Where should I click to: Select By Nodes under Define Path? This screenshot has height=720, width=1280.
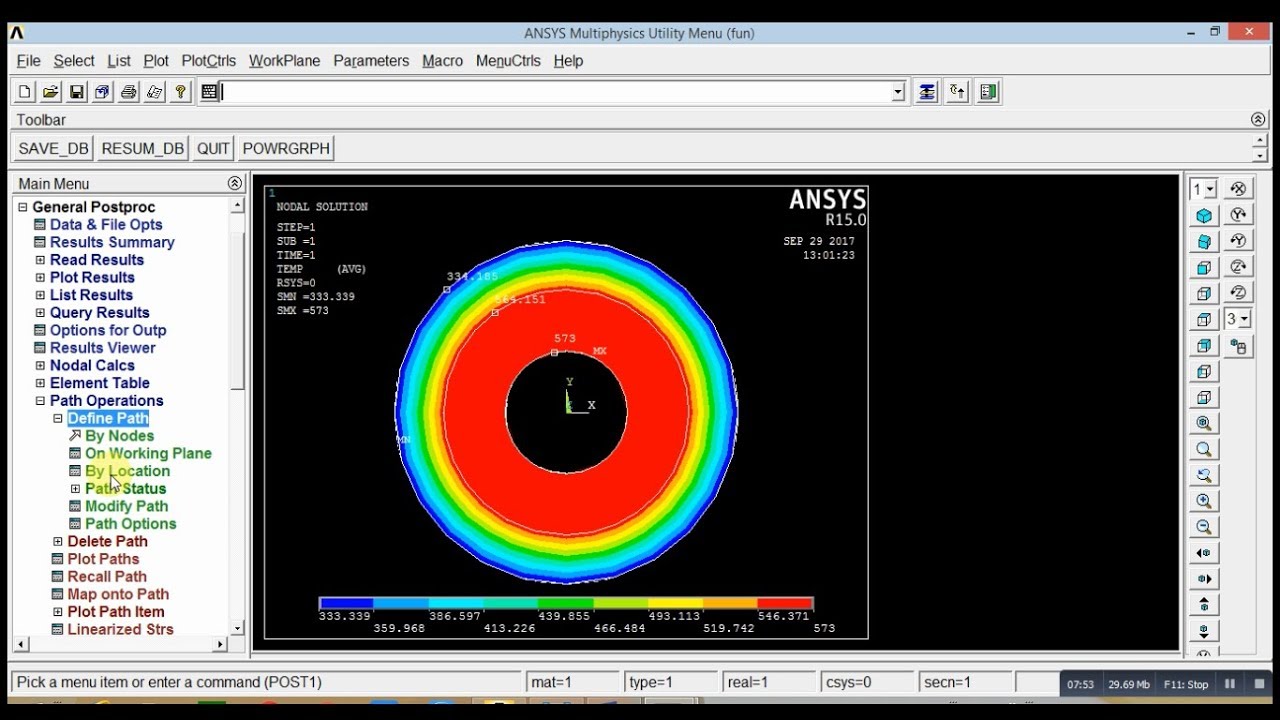point(119,436)
